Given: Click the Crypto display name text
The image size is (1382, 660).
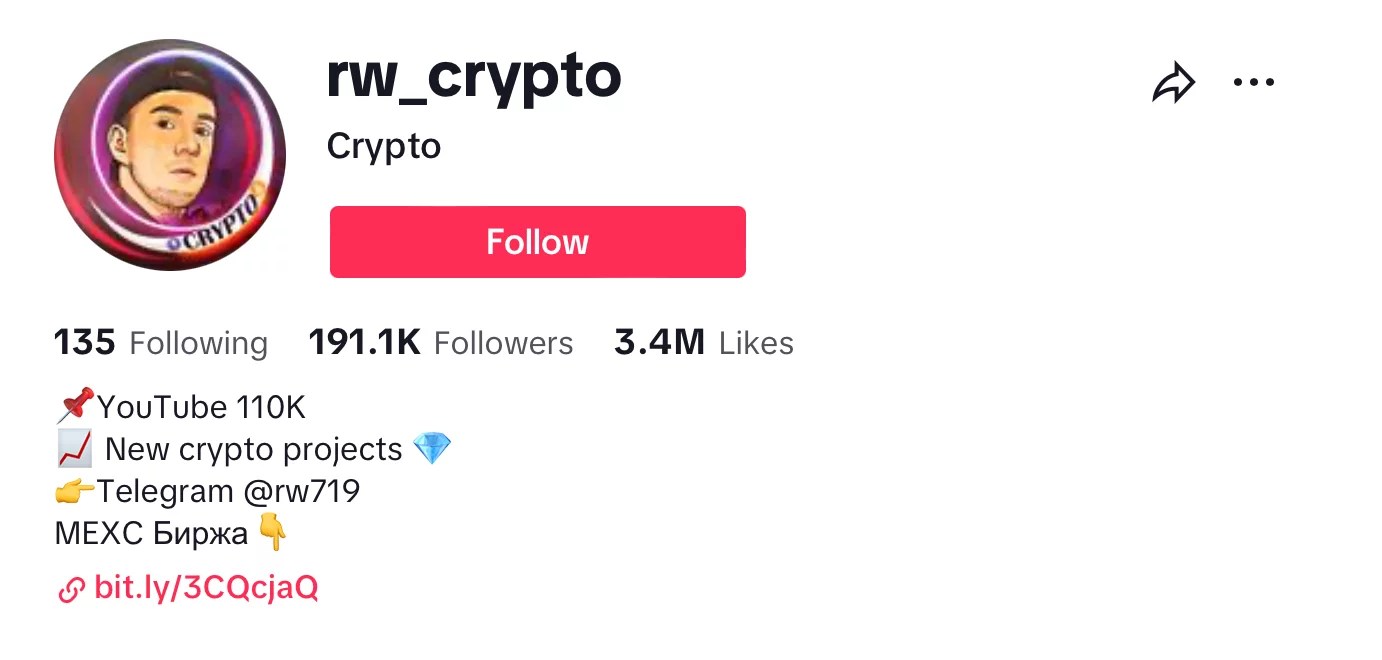Looking at the screenshot, I should tap(384, 146).
